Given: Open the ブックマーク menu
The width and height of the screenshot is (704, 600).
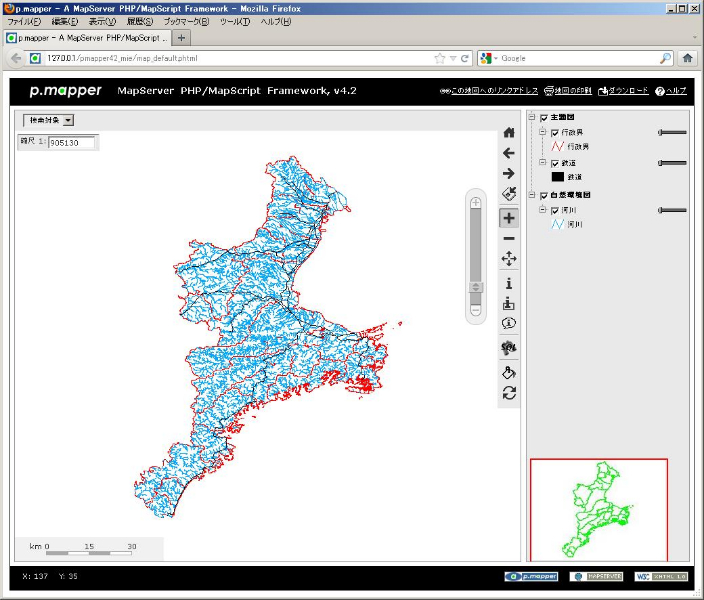Looking at the screenshot, I should click(x=186, y=21).
